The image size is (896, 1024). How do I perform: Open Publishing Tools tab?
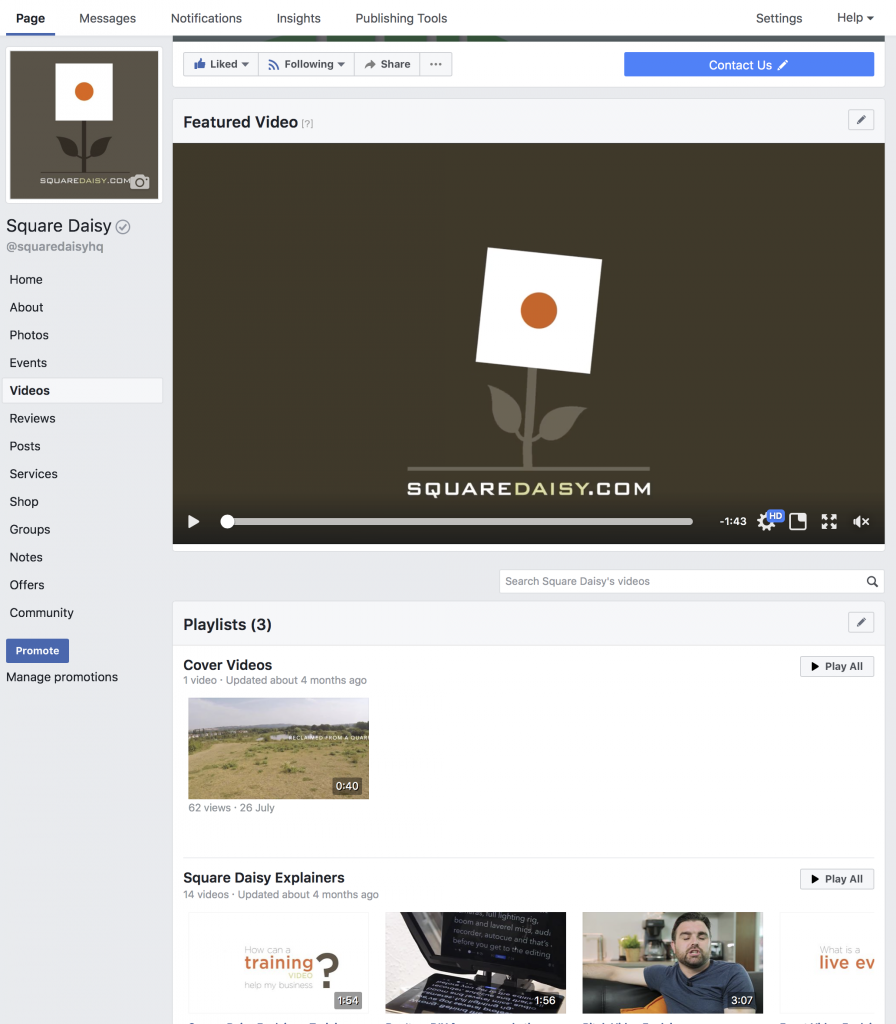pyautogui.click(x=401, y=18)
